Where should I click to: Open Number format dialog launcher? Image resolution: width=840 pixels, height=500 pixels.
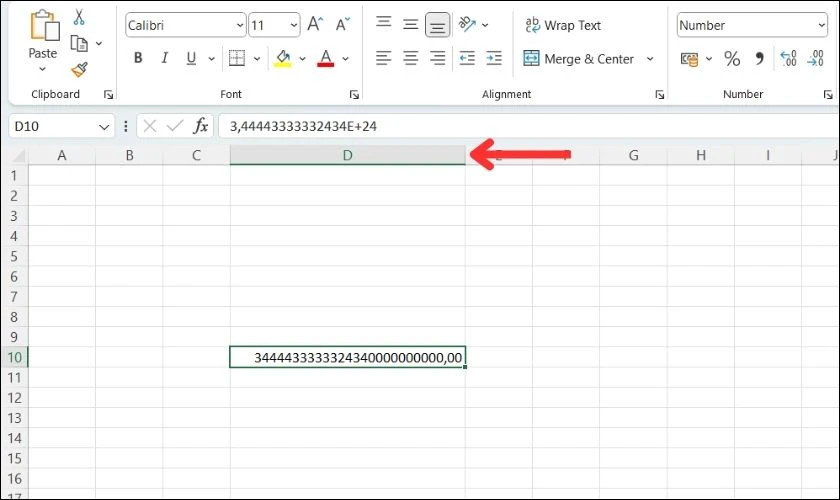(x=828, y=95)
